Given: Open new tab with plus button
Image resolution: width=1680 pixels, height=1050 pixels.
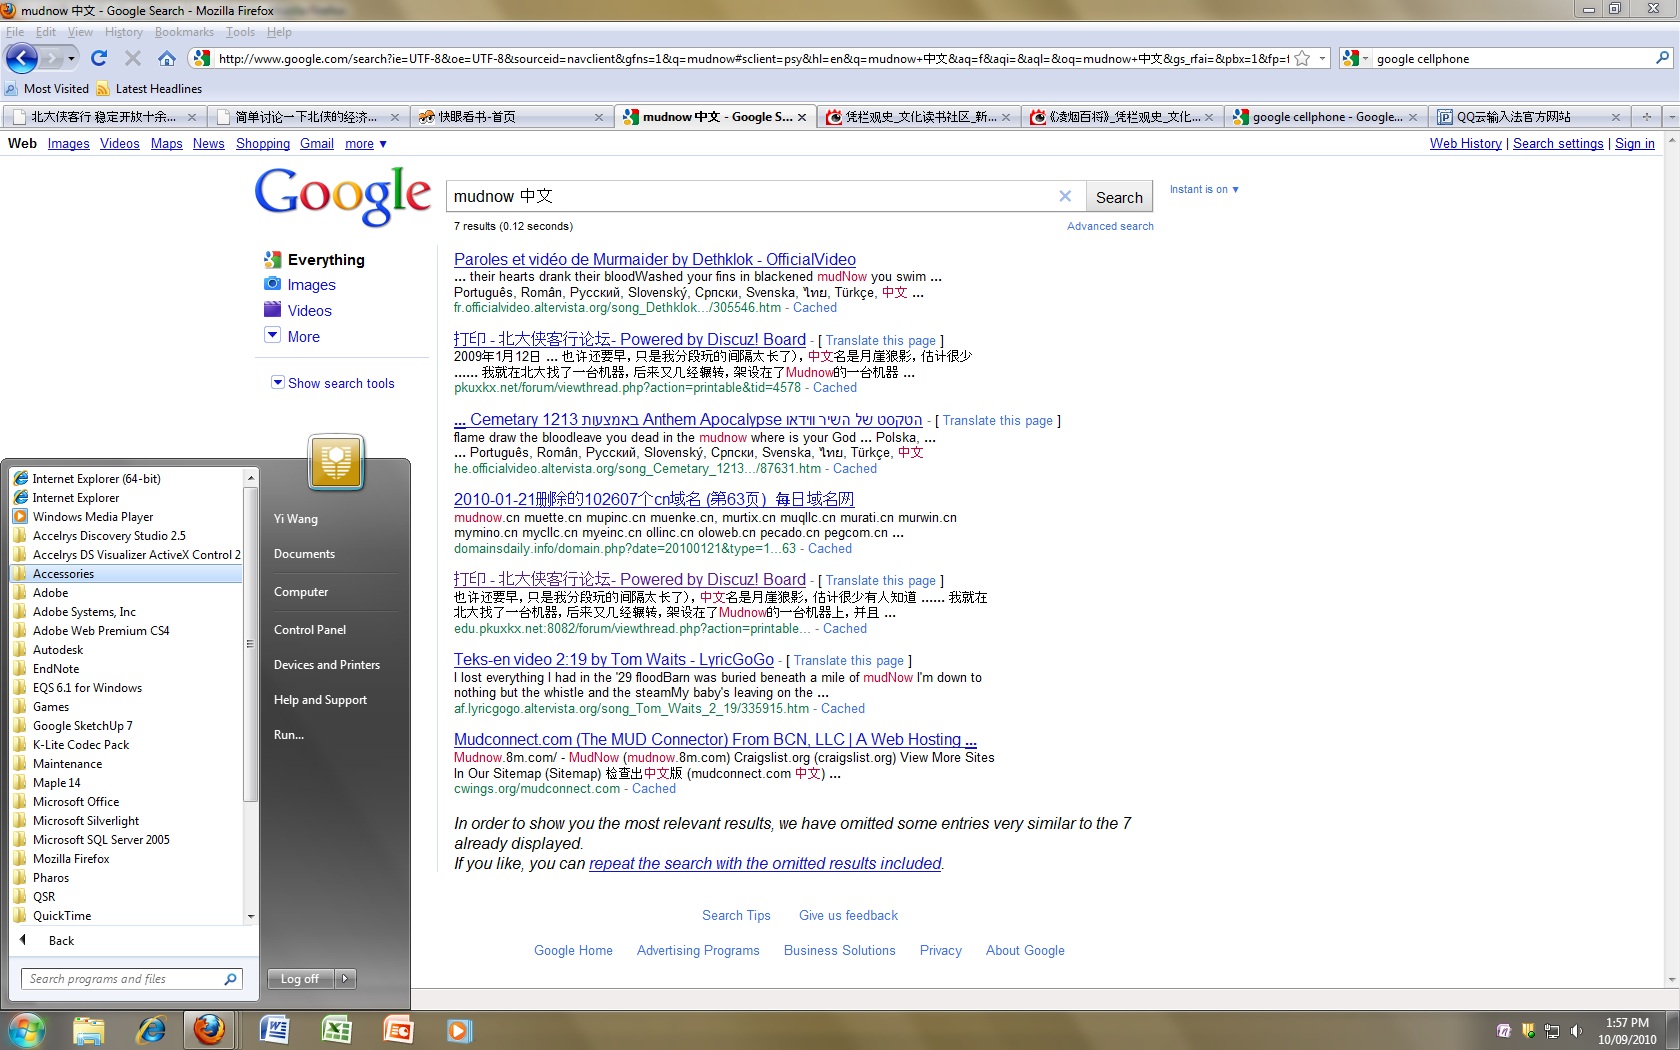Looking at the screenshot, I should point(1645,117).
